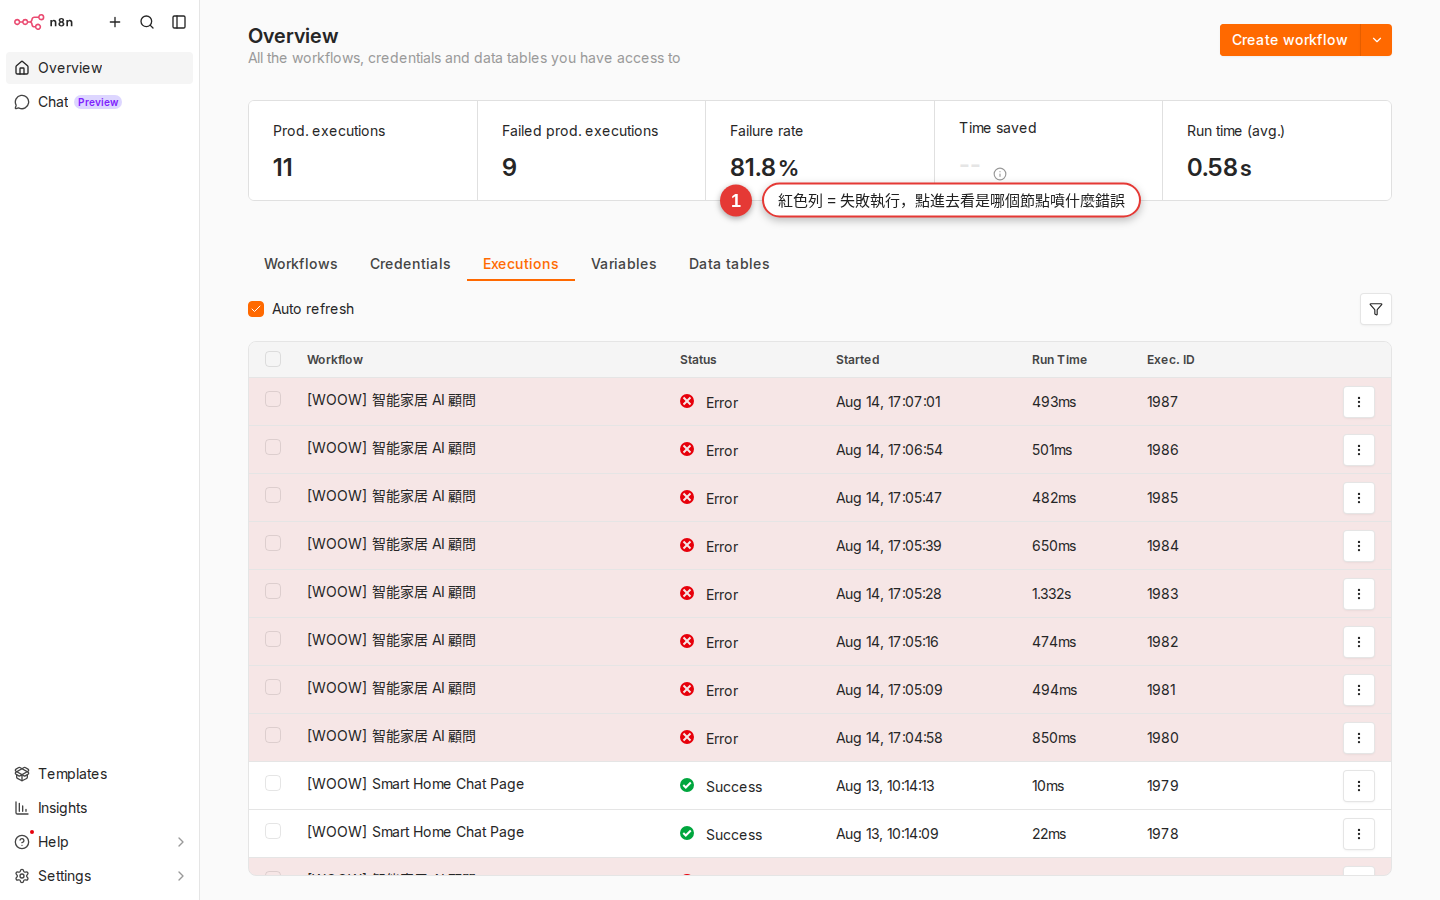
Task: Open the Failure rate stat card
Action: [820, 151]
